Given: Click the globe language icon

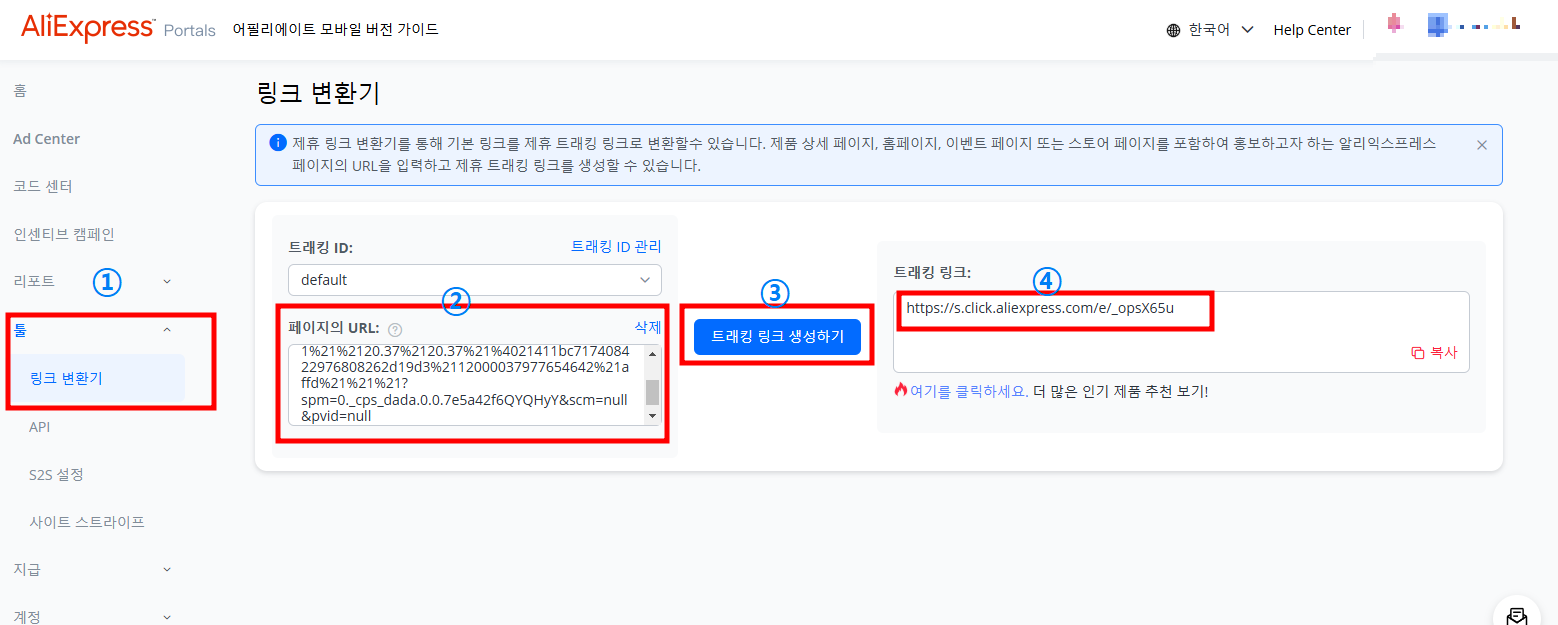Looking at the screenshot, I should [1174, 30].
